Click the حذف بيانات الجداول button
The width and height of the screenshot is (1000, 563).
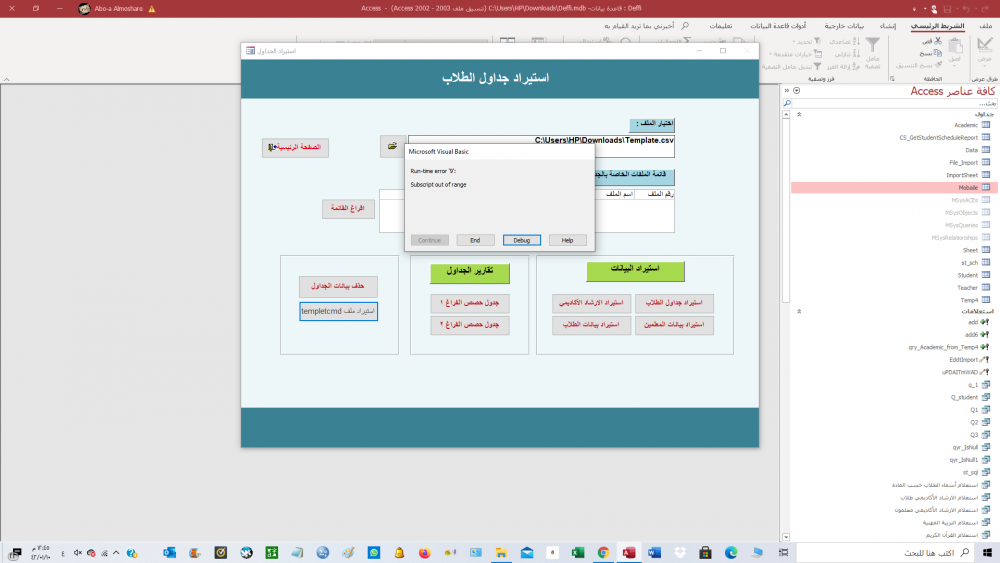tap(338, 286)
